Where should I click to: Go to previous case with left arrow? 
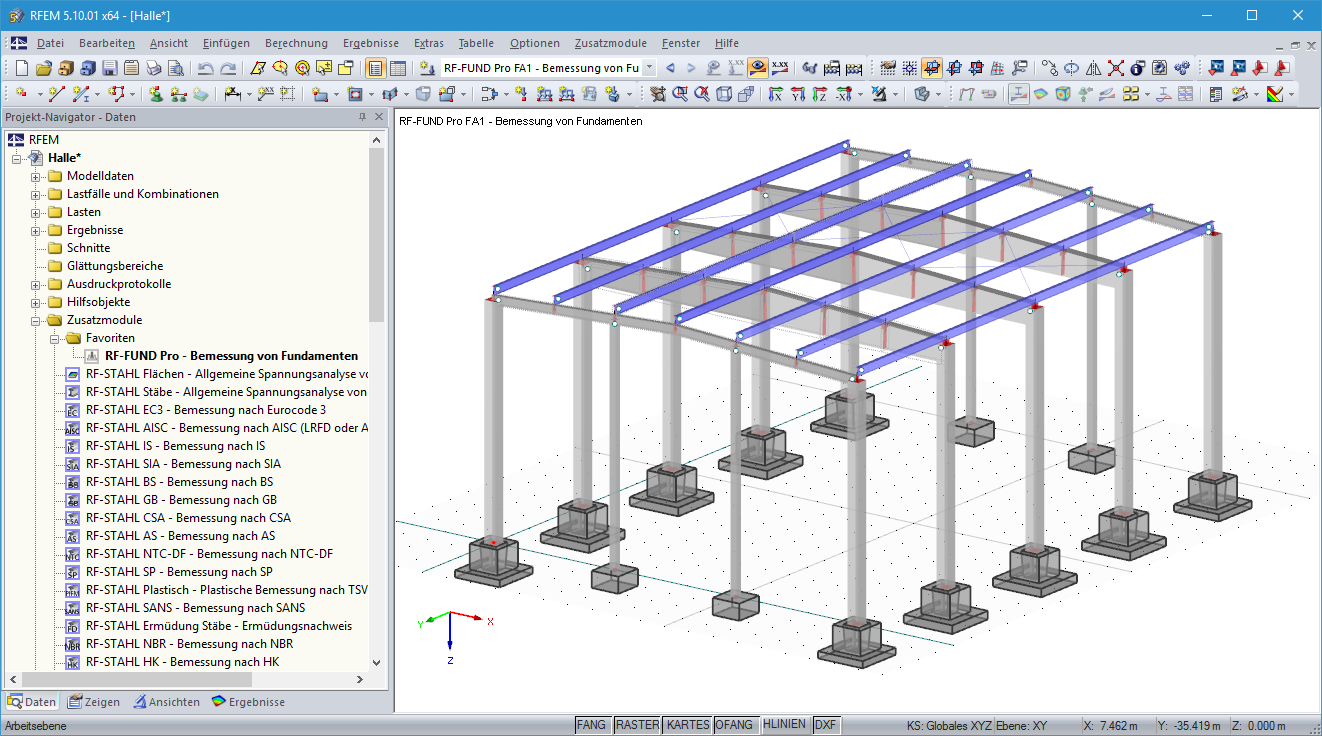click(670, 68)
